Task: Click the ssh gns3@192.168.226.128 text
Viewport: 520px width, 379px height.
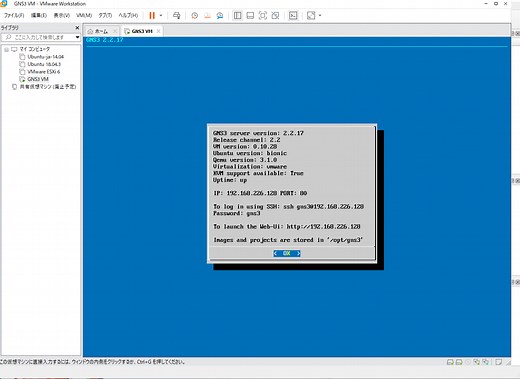Action: click(324, 206)
